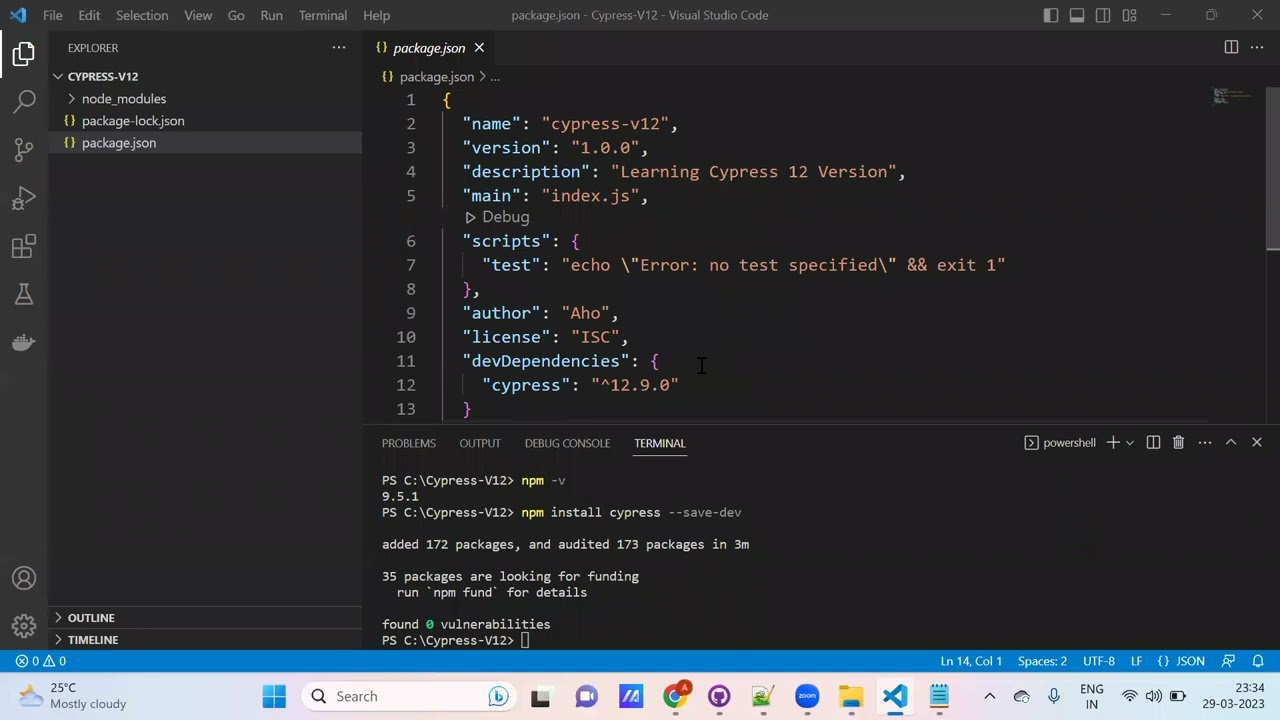Open terminal panel more actions ellipsis
The height and width of the screenshot is (720, 1280).
point(1205,443)
